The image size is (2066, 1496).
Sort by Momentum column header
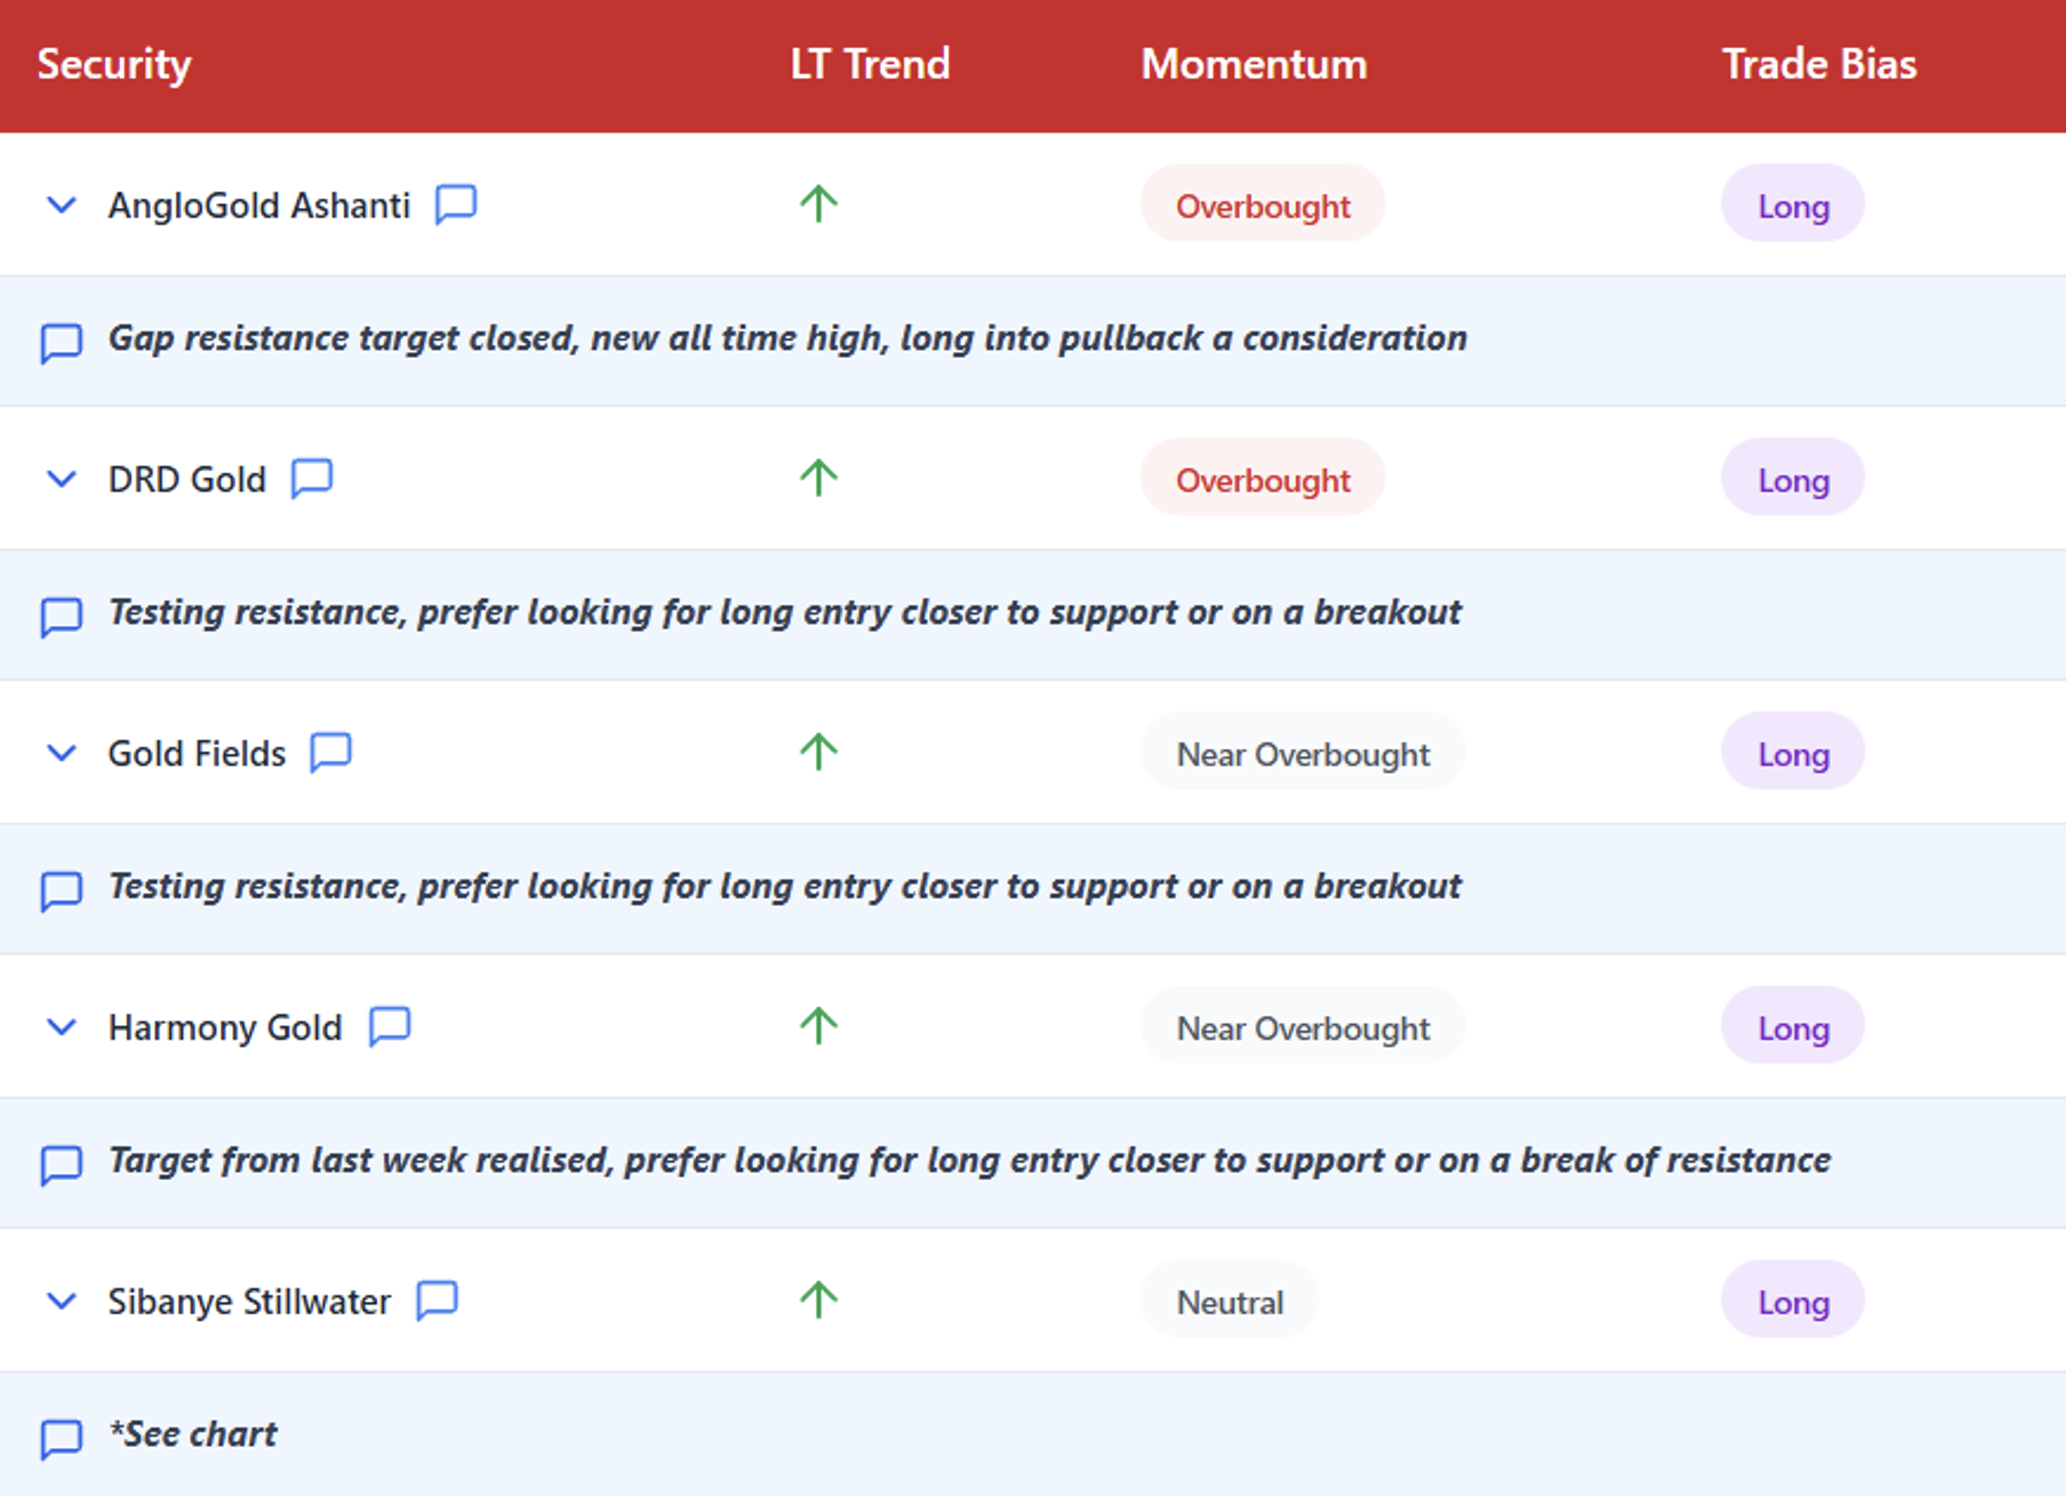pos(1253,64)
